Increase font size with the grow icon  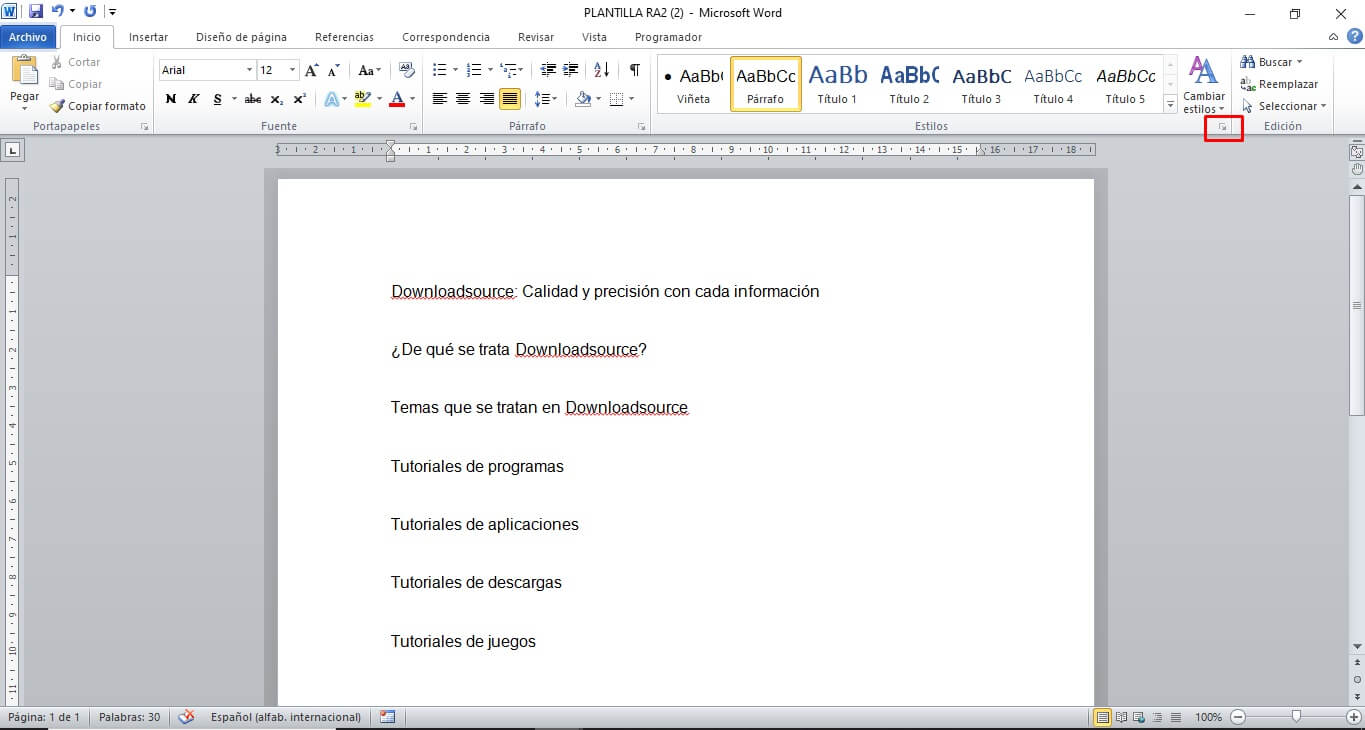(312, 70)
